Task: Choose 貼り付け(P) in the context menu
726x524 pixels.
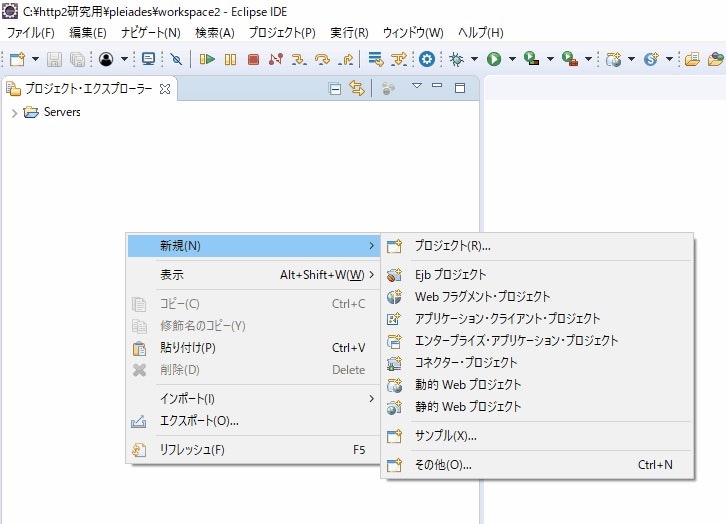Action: click(x=253, y=348)
